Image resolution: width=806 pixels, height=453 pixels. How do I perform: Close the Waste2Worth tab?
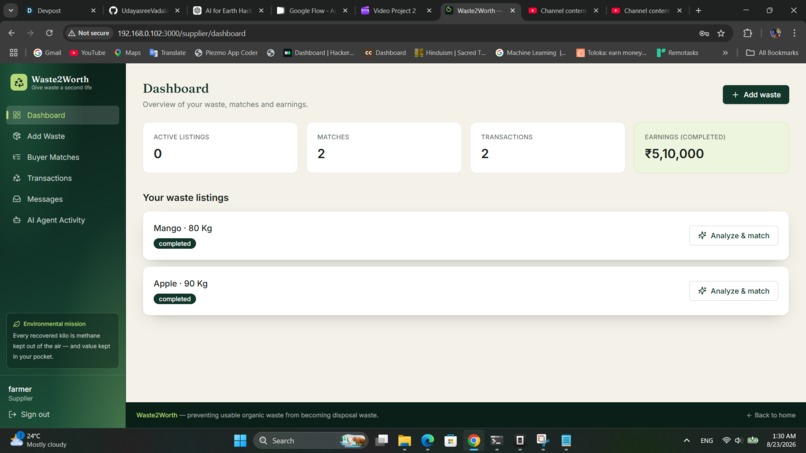pos(512,10)
